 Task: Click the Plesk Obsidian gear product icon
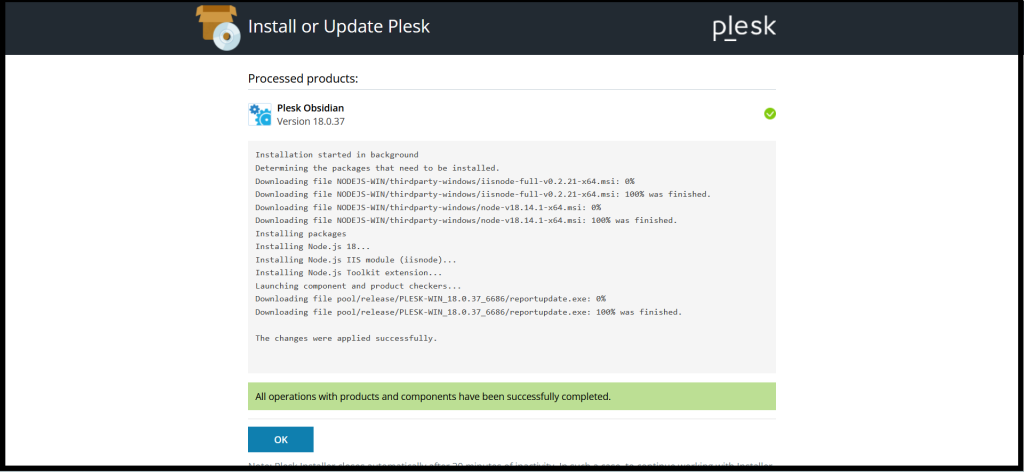pos(259,114)
